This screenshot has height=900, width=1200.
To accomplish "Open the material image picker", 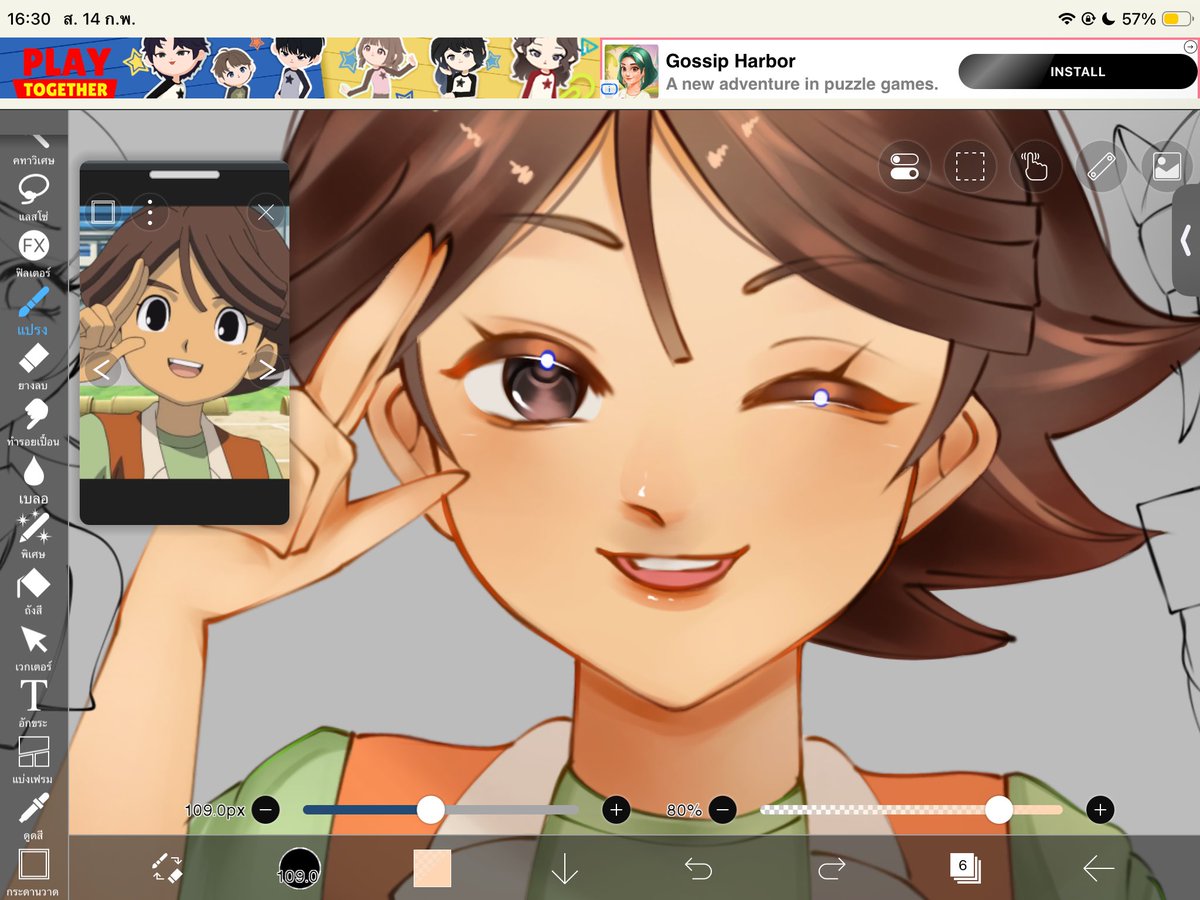I will (x=1166, y=166).
